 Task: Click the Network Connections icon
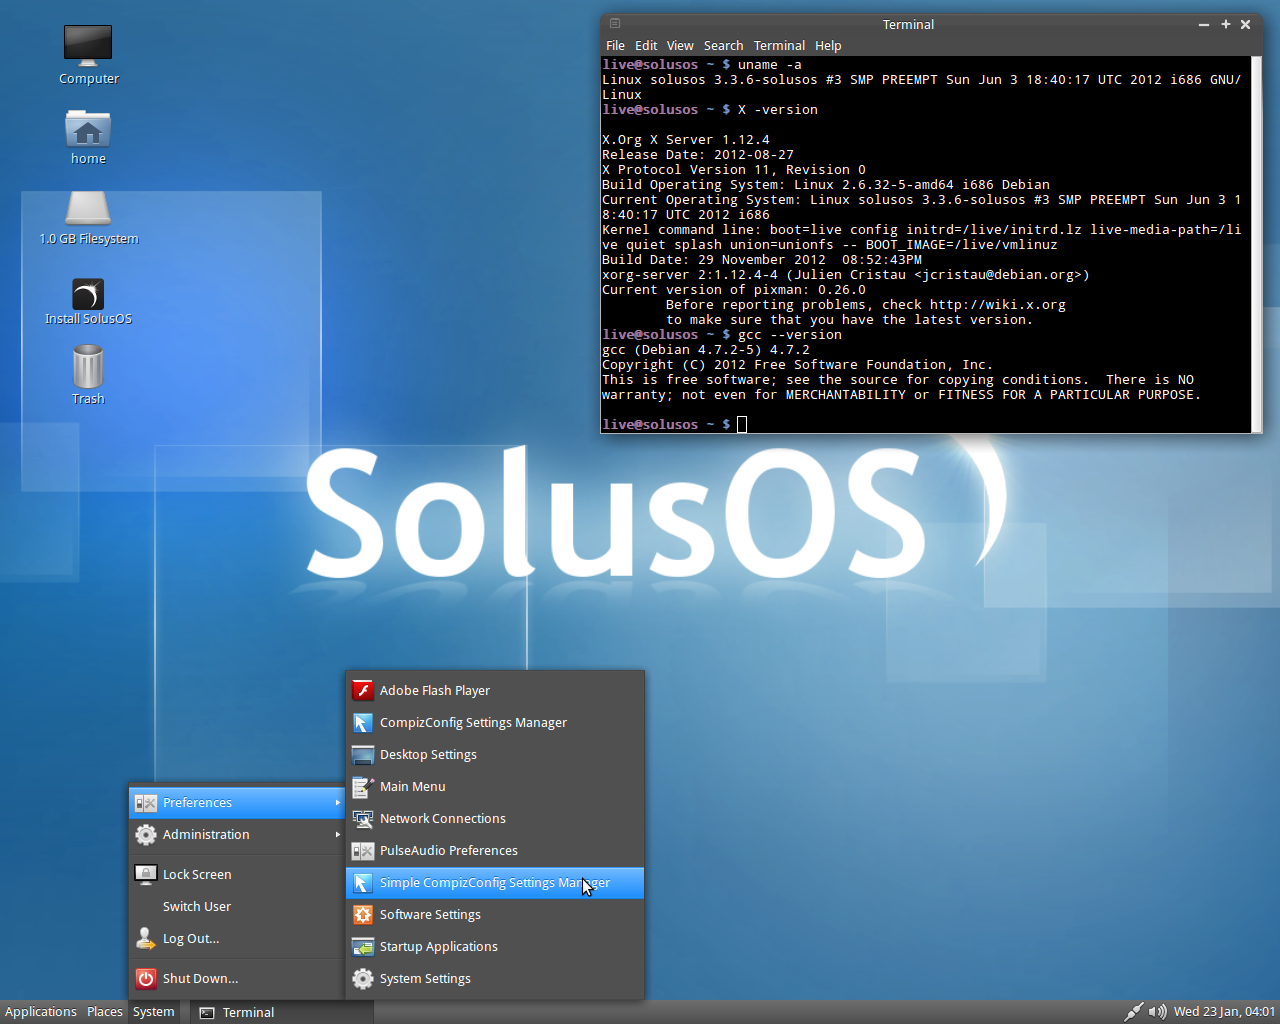(363, 818)
